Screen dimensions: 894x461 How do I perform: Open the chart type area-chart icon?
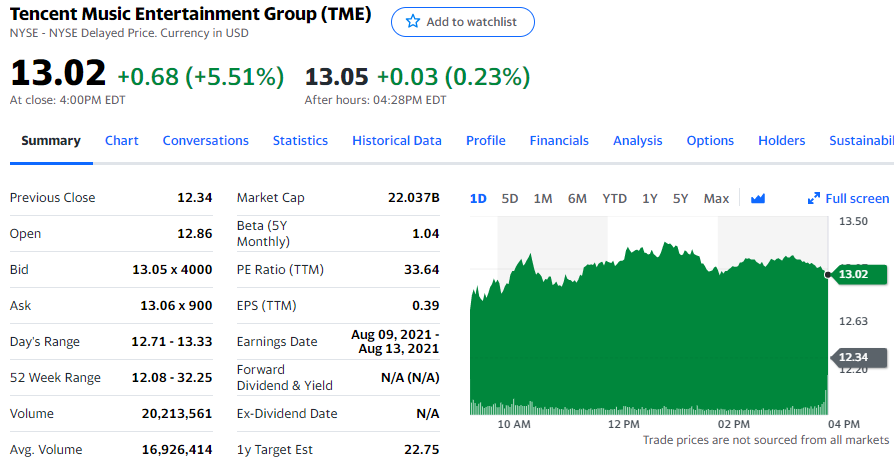[x=758, y=198]
